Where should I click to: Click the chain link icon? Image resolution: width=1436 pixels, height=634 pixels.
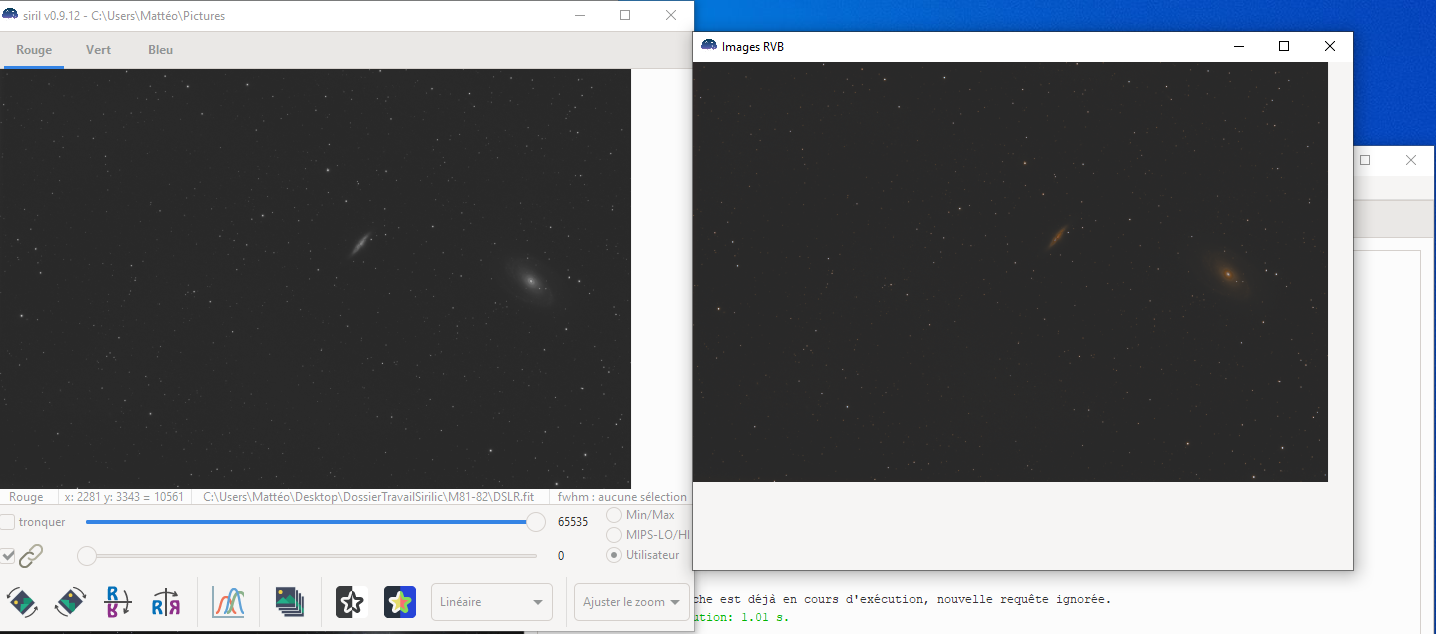point(32,555)
